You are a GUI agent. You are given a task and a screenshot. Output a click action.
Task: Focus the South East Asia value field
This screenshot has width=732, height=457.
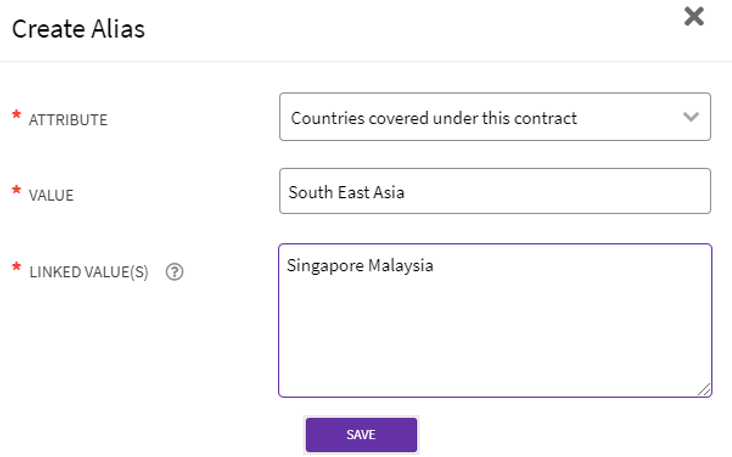494,191
